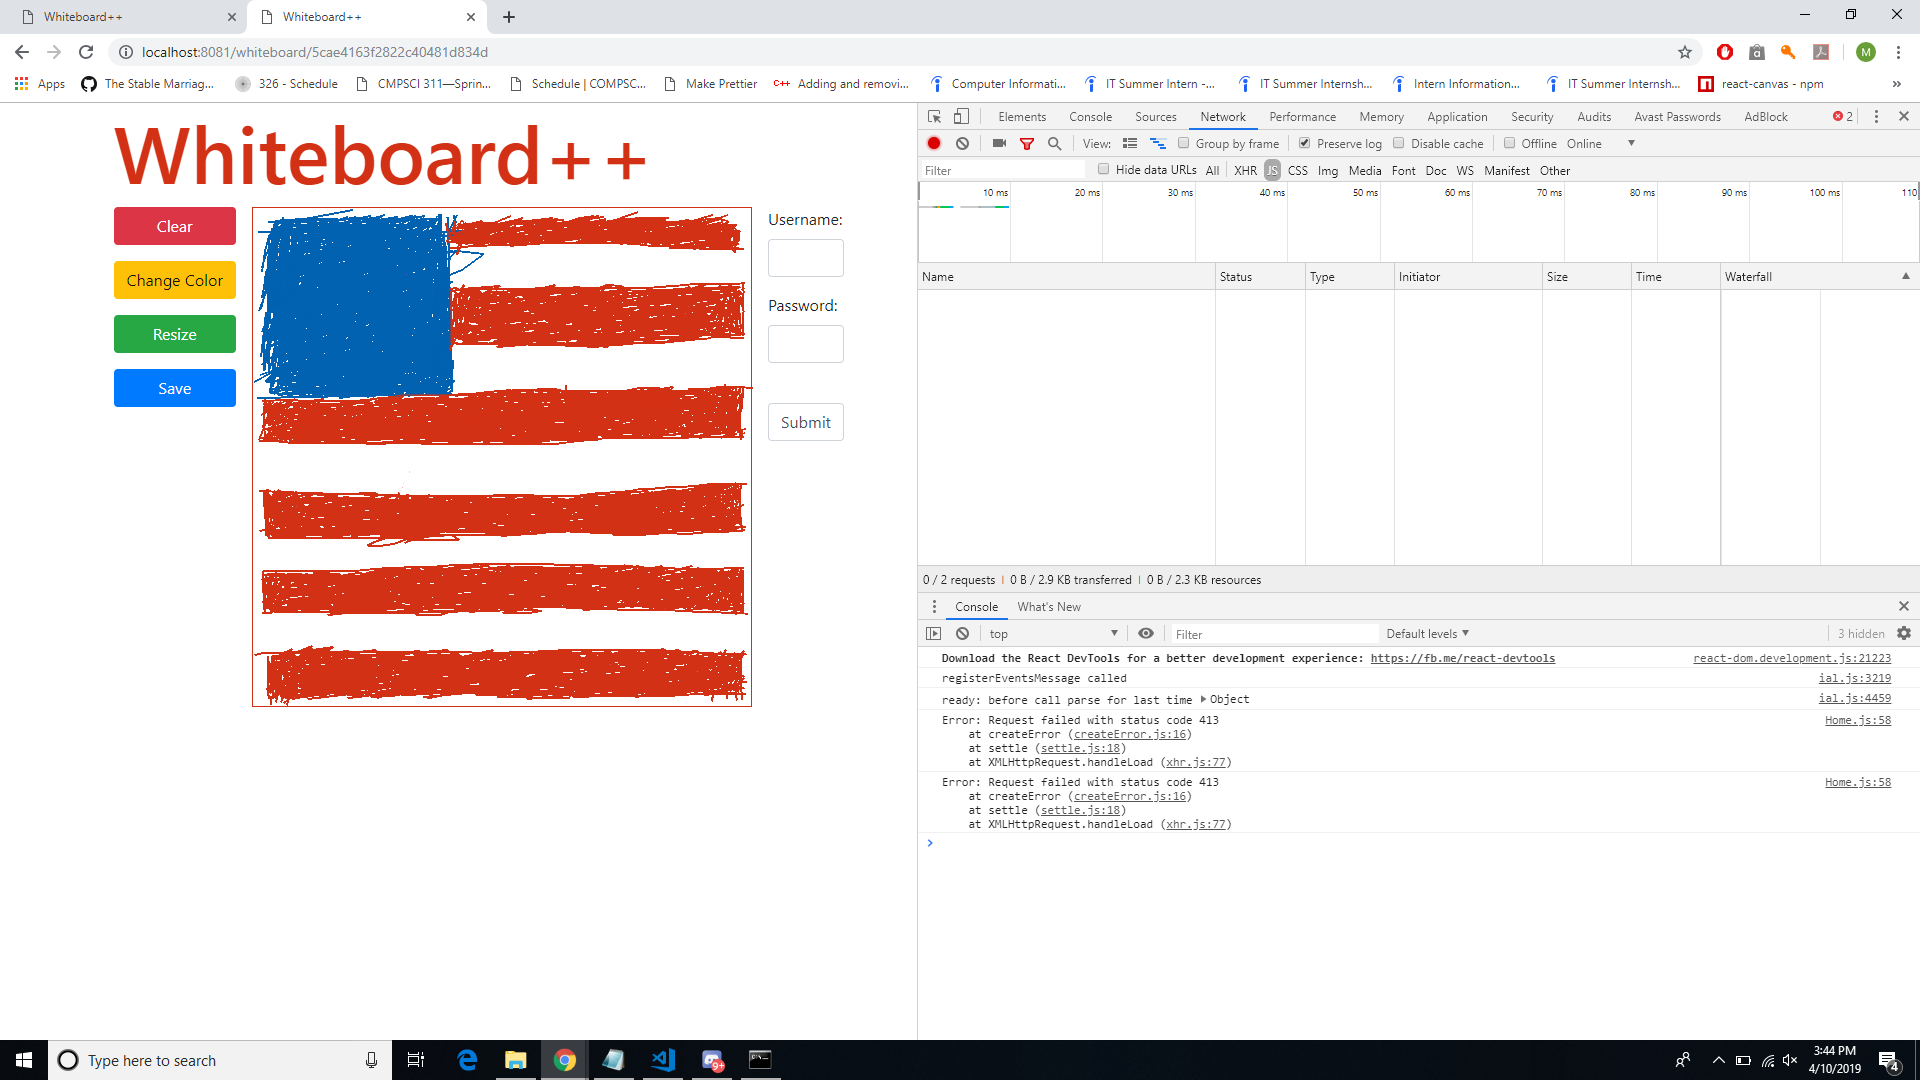Open Console settings via the gear icon

[1903, 633]
